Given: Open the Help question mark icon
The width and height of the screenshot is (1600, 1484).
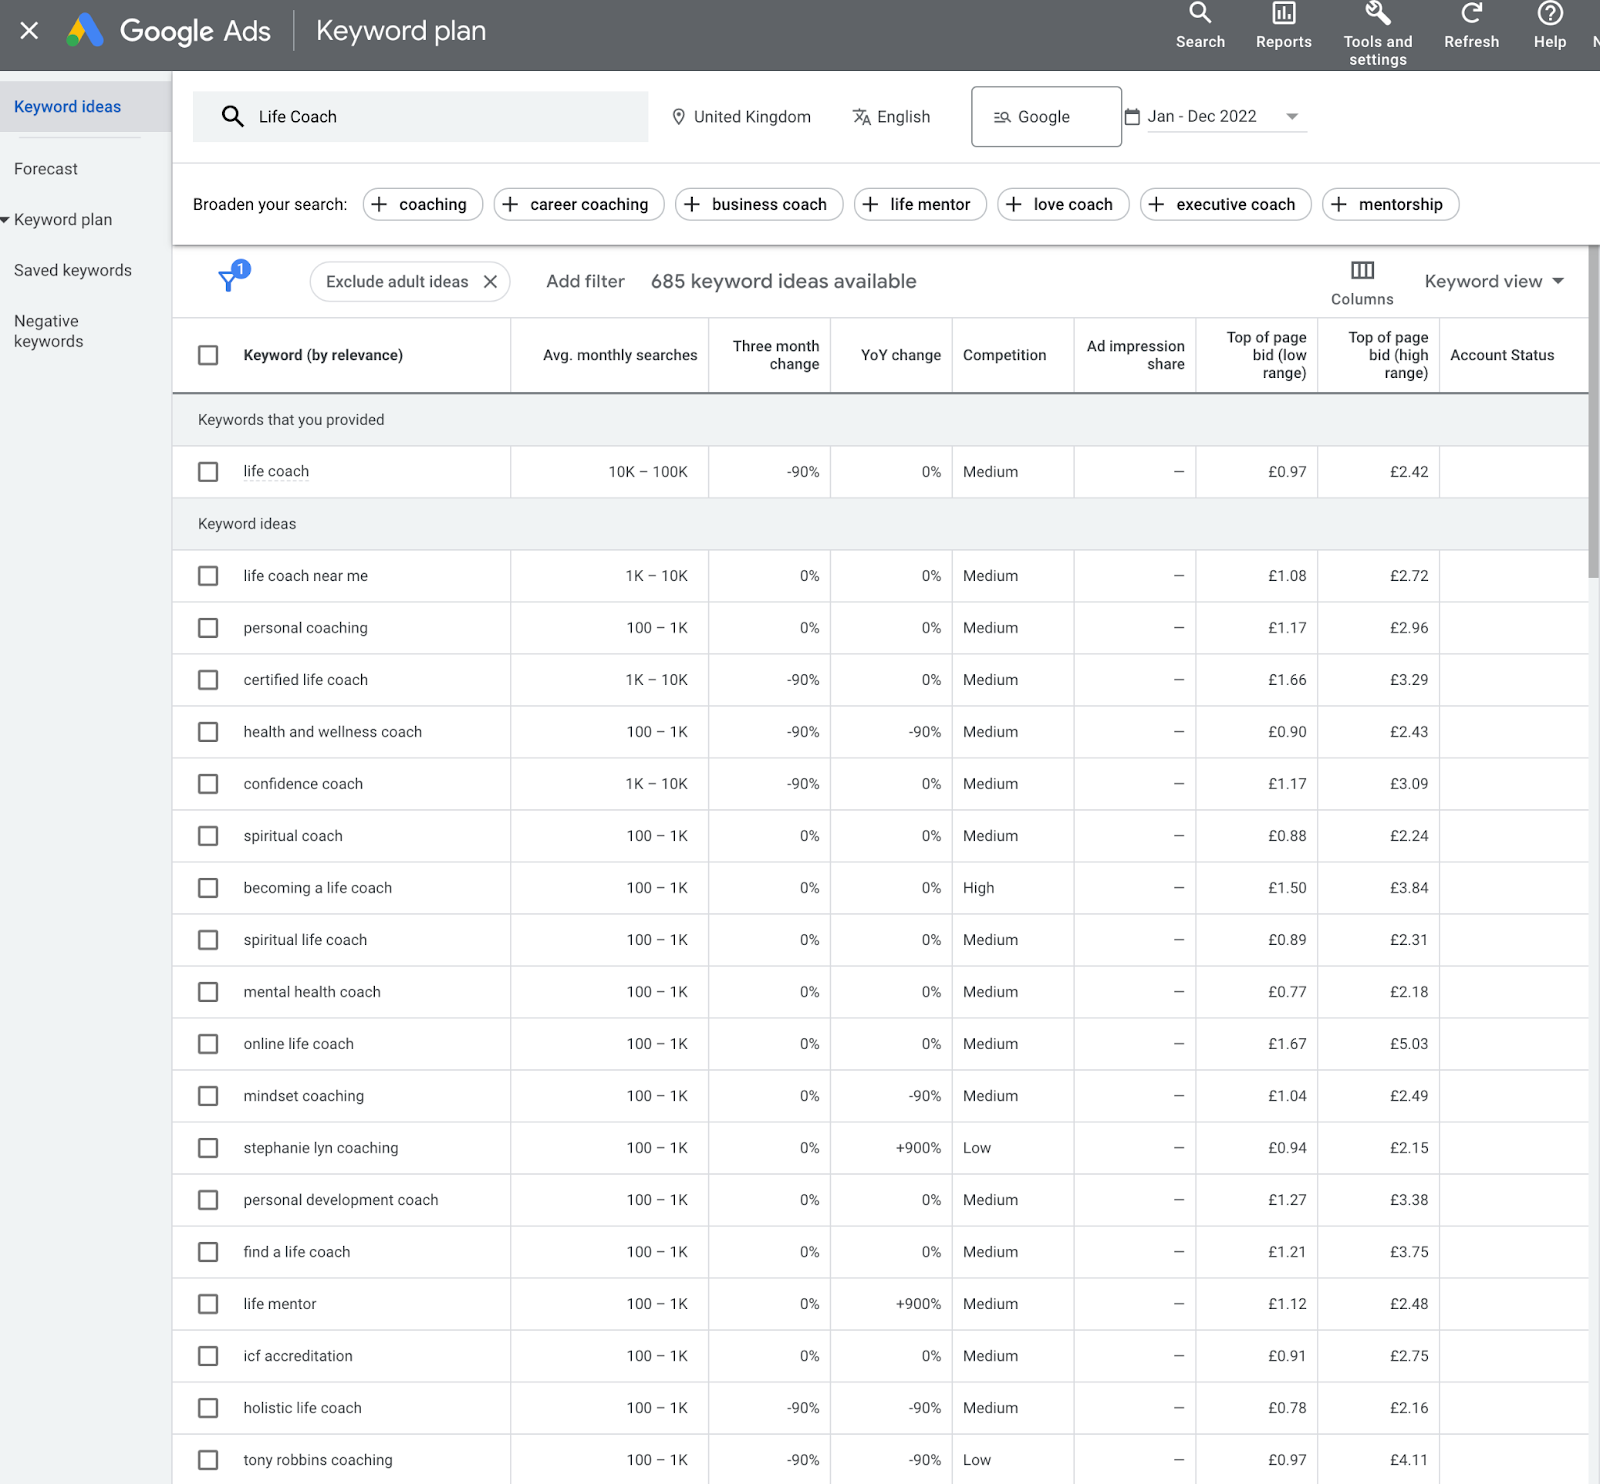Looking at the screenshot, I should pyautogui.click(x=1549, y=14).
